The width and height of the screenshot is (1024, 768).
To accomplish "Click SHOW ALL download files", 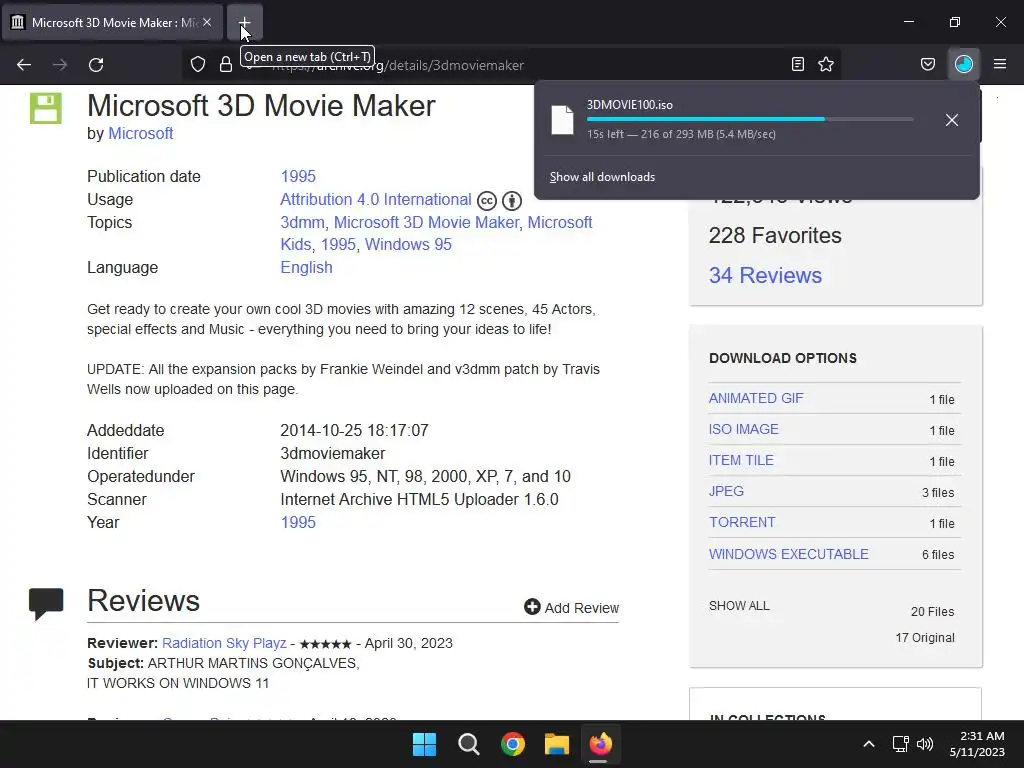I will [739, 605].
